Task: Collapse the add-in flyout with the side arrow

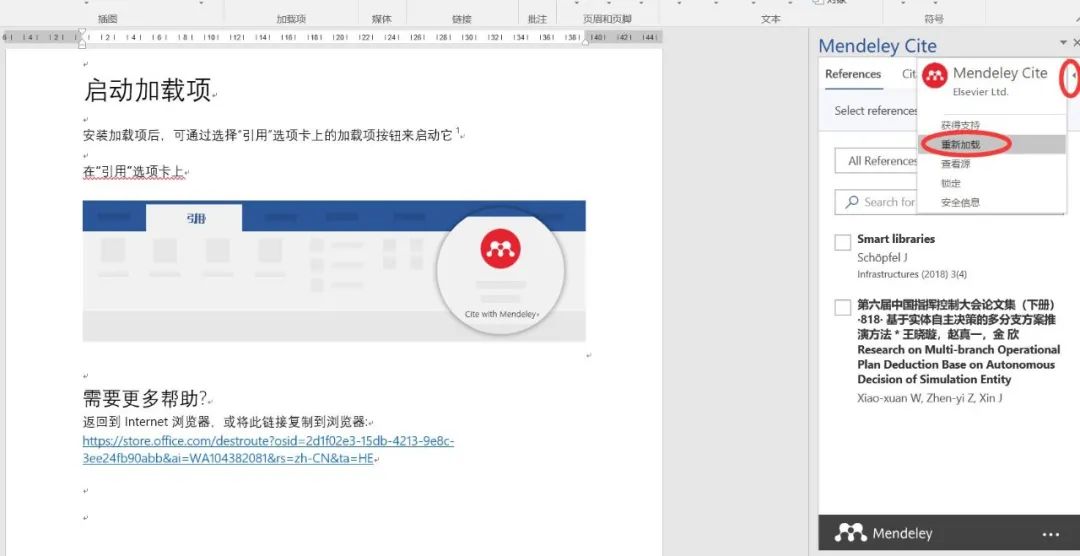Action: pyautogui.click(x=1073, y=75)
